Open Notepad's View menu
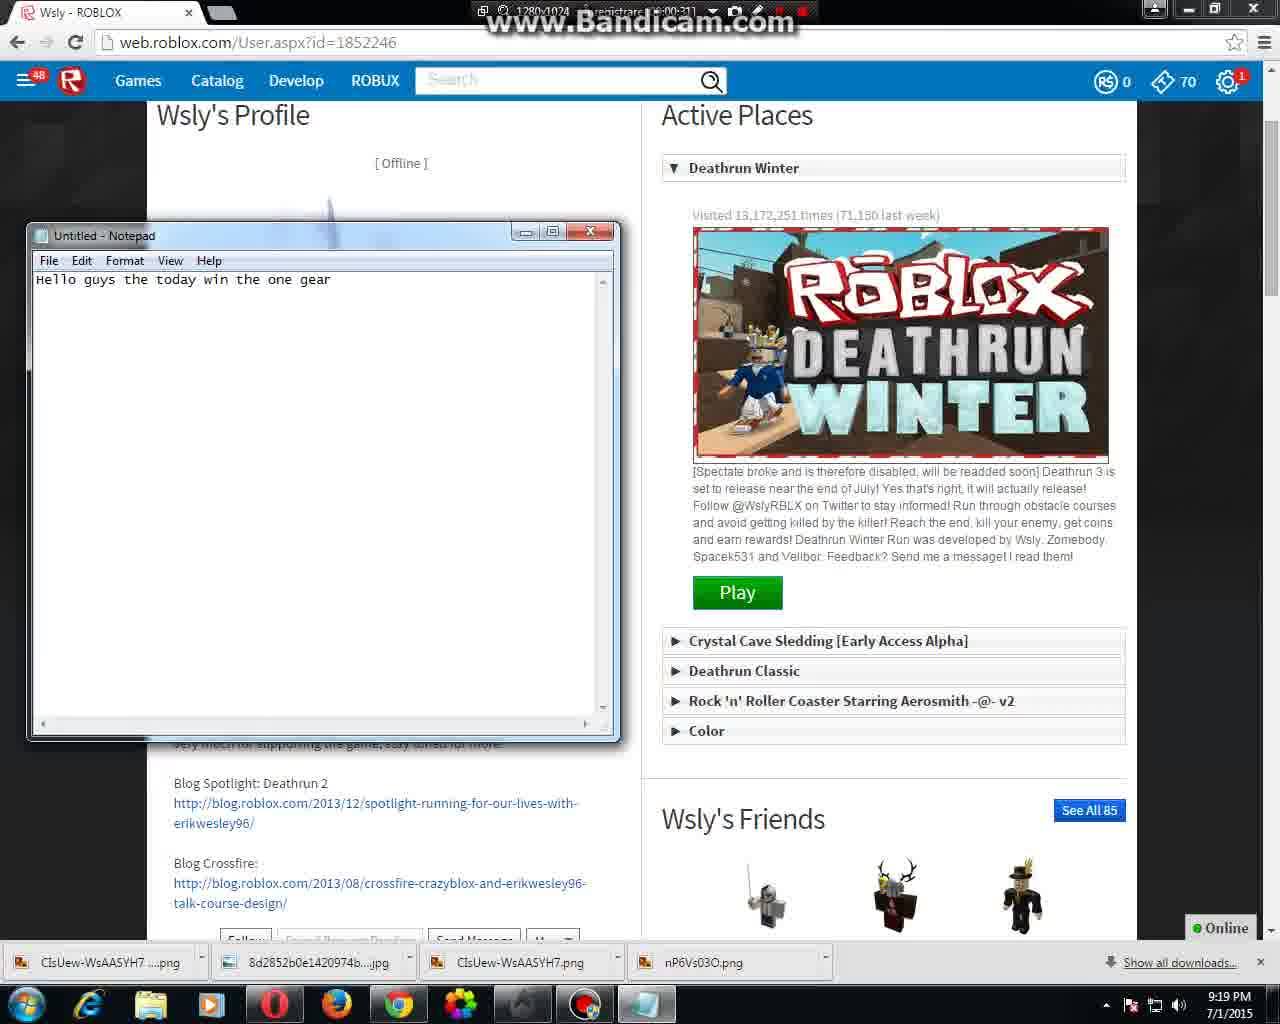 pyautogui.click(x=170, y=261)
